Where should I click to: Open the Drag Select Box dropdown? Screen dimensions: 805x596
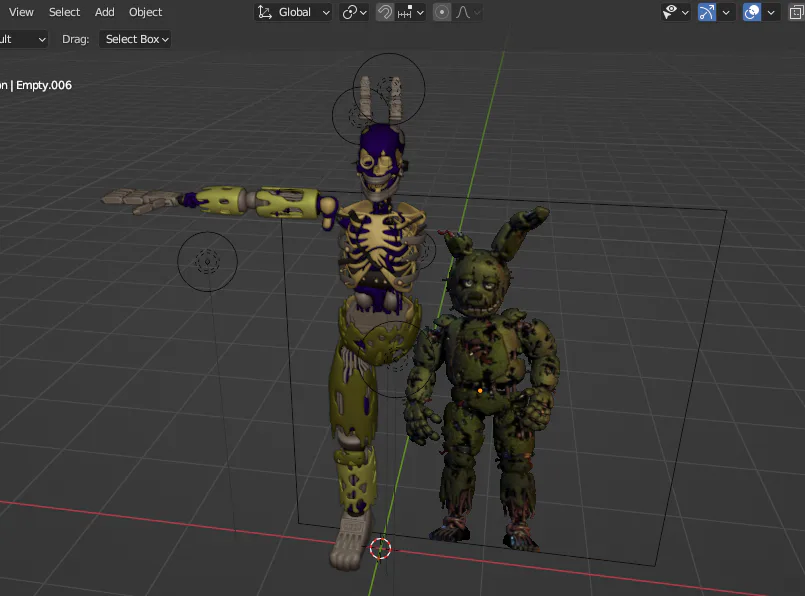coord(135,39)
